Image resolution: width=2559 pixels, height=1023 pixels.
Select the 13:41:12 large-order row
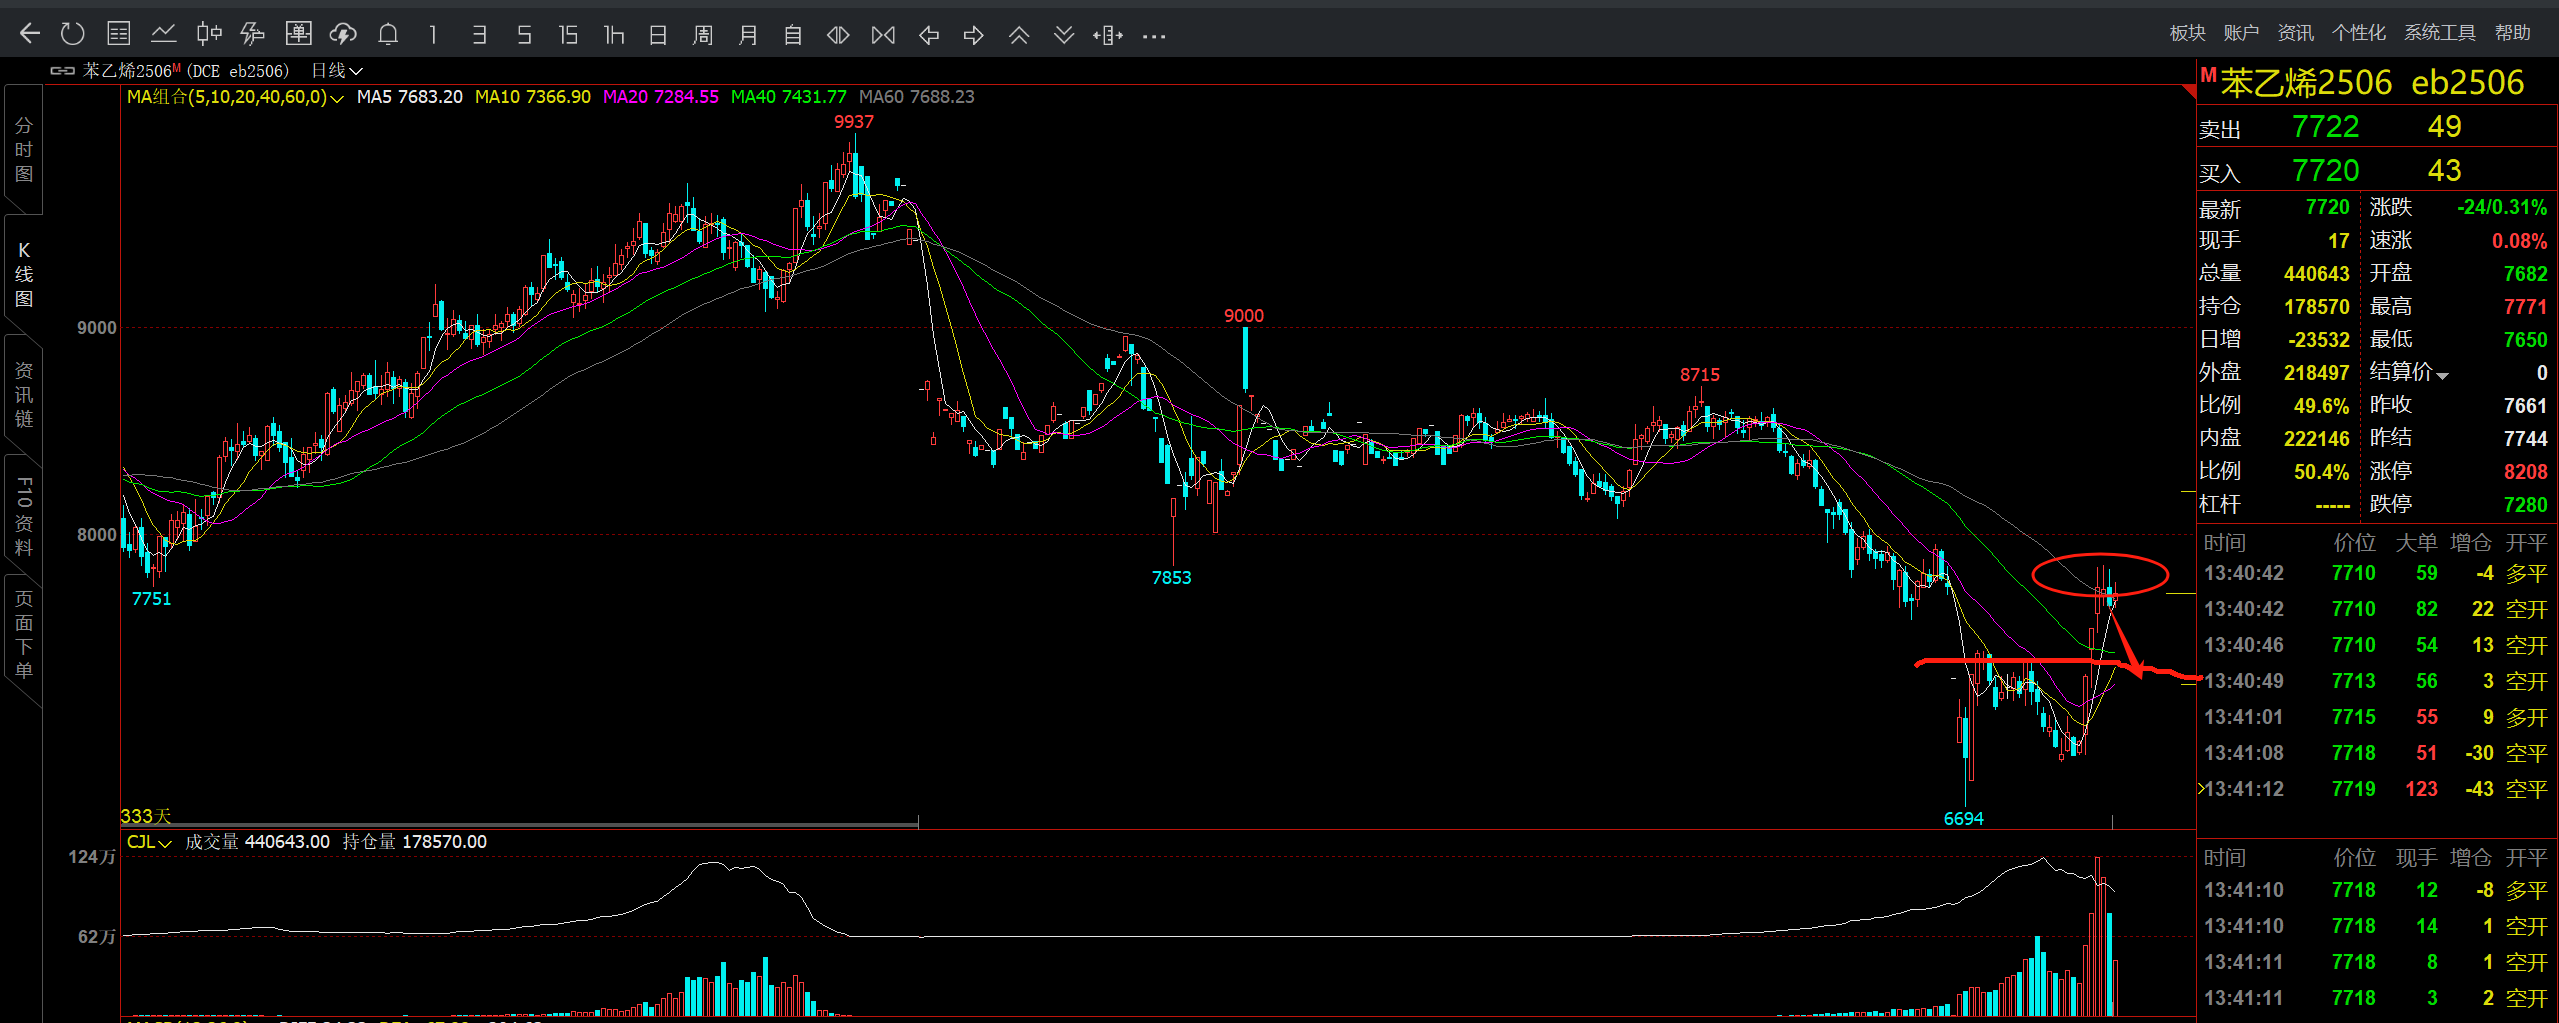(2376, 789)
